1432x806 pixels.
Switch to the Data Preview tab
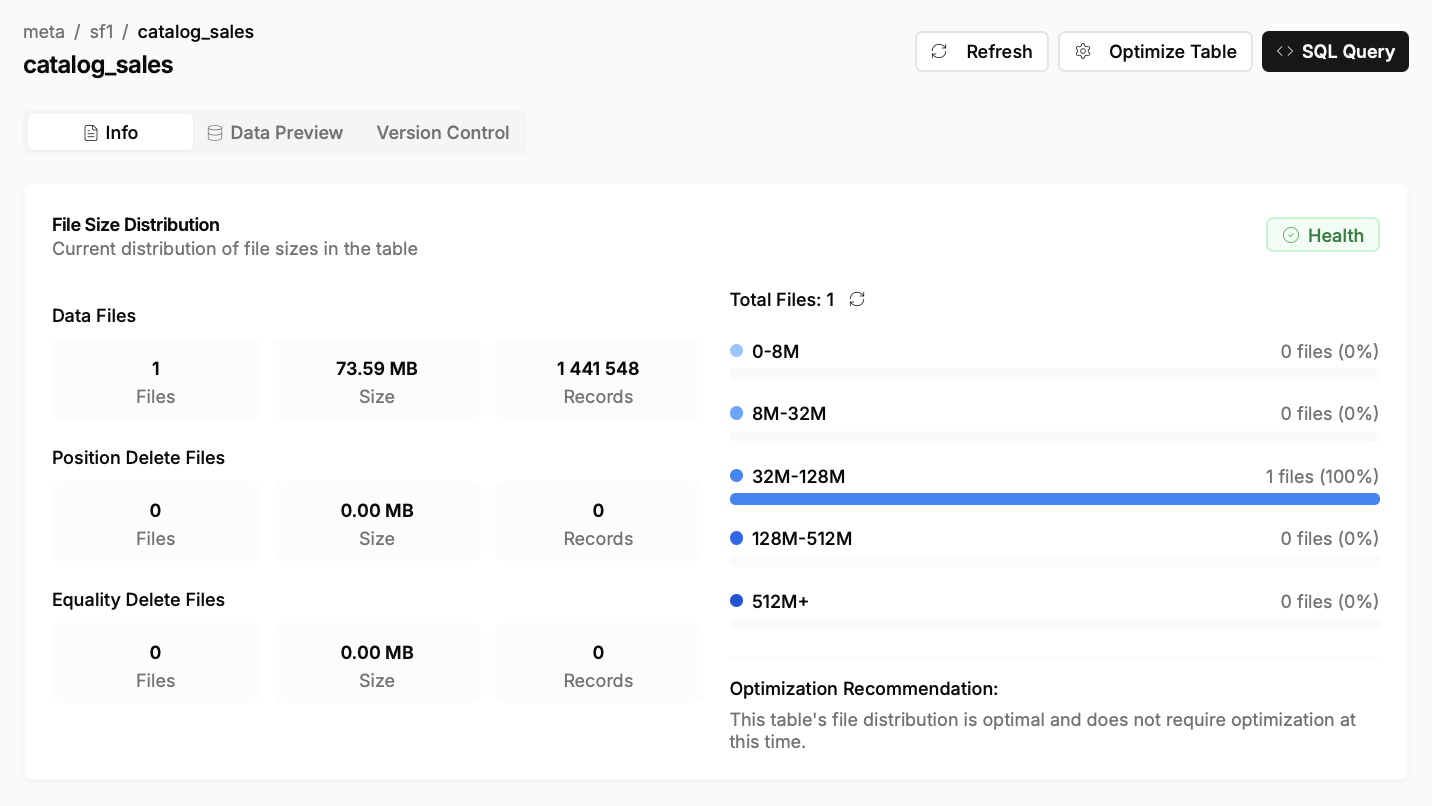(x=275, y=132)
